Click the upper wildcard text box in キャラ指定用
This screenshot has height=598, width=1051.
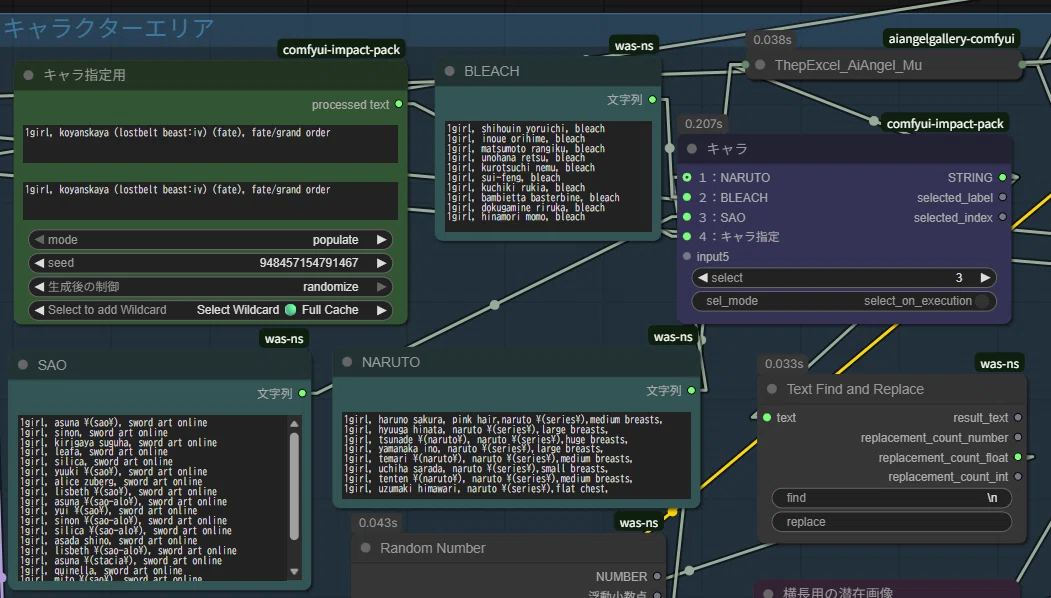(x=210, y=143)
